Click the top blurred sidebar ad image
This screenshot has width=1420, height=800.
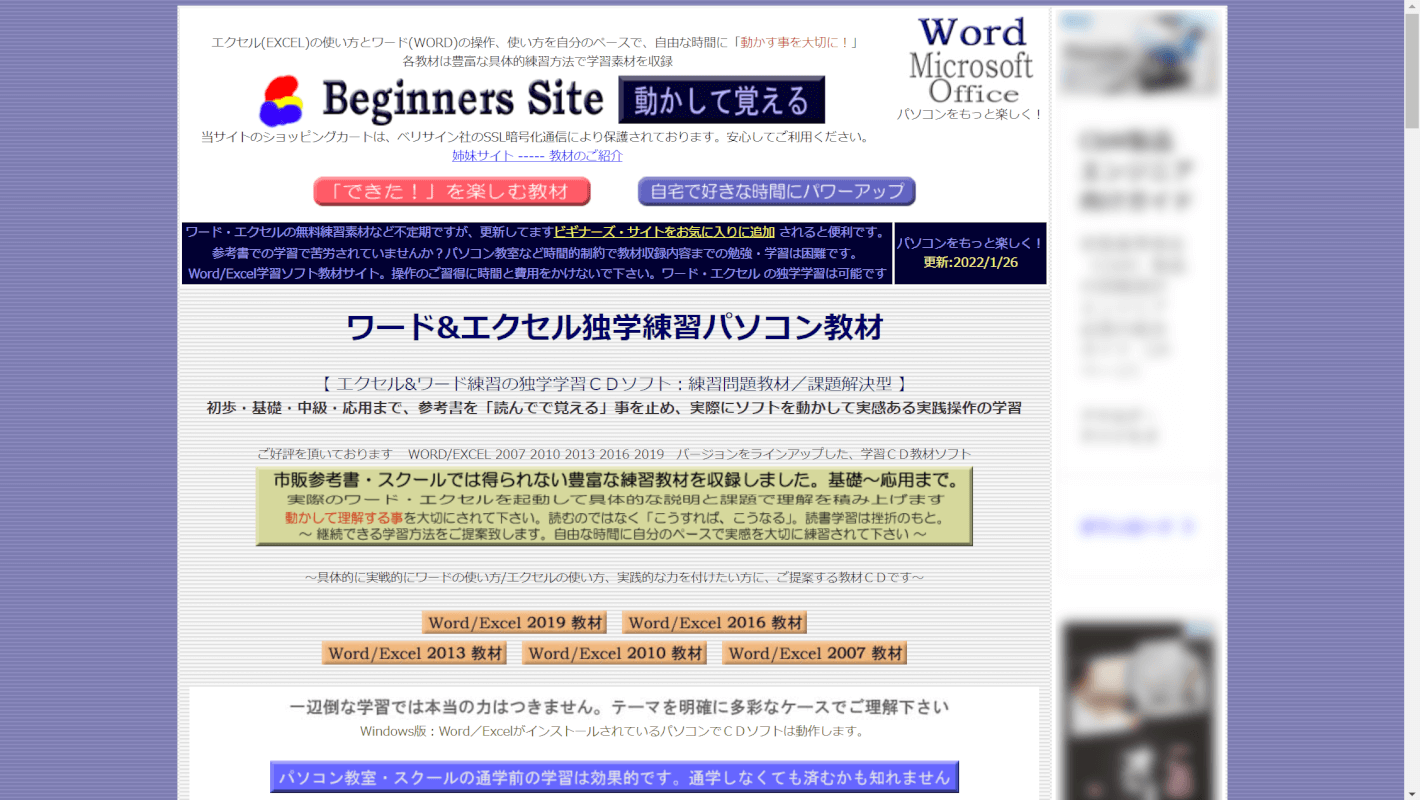pos(1139,54)
